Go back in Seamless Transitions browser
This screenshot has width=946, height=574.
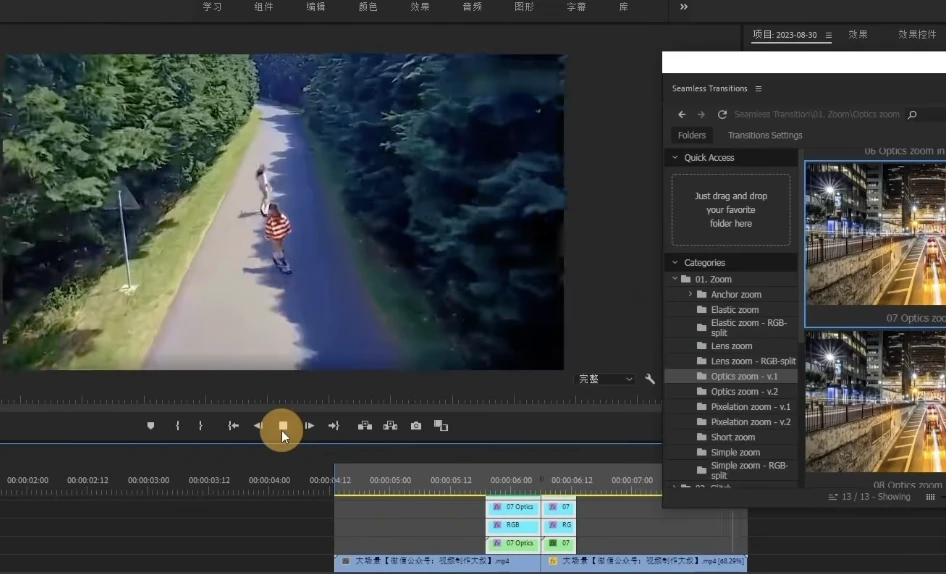click(x=682, y=114)
